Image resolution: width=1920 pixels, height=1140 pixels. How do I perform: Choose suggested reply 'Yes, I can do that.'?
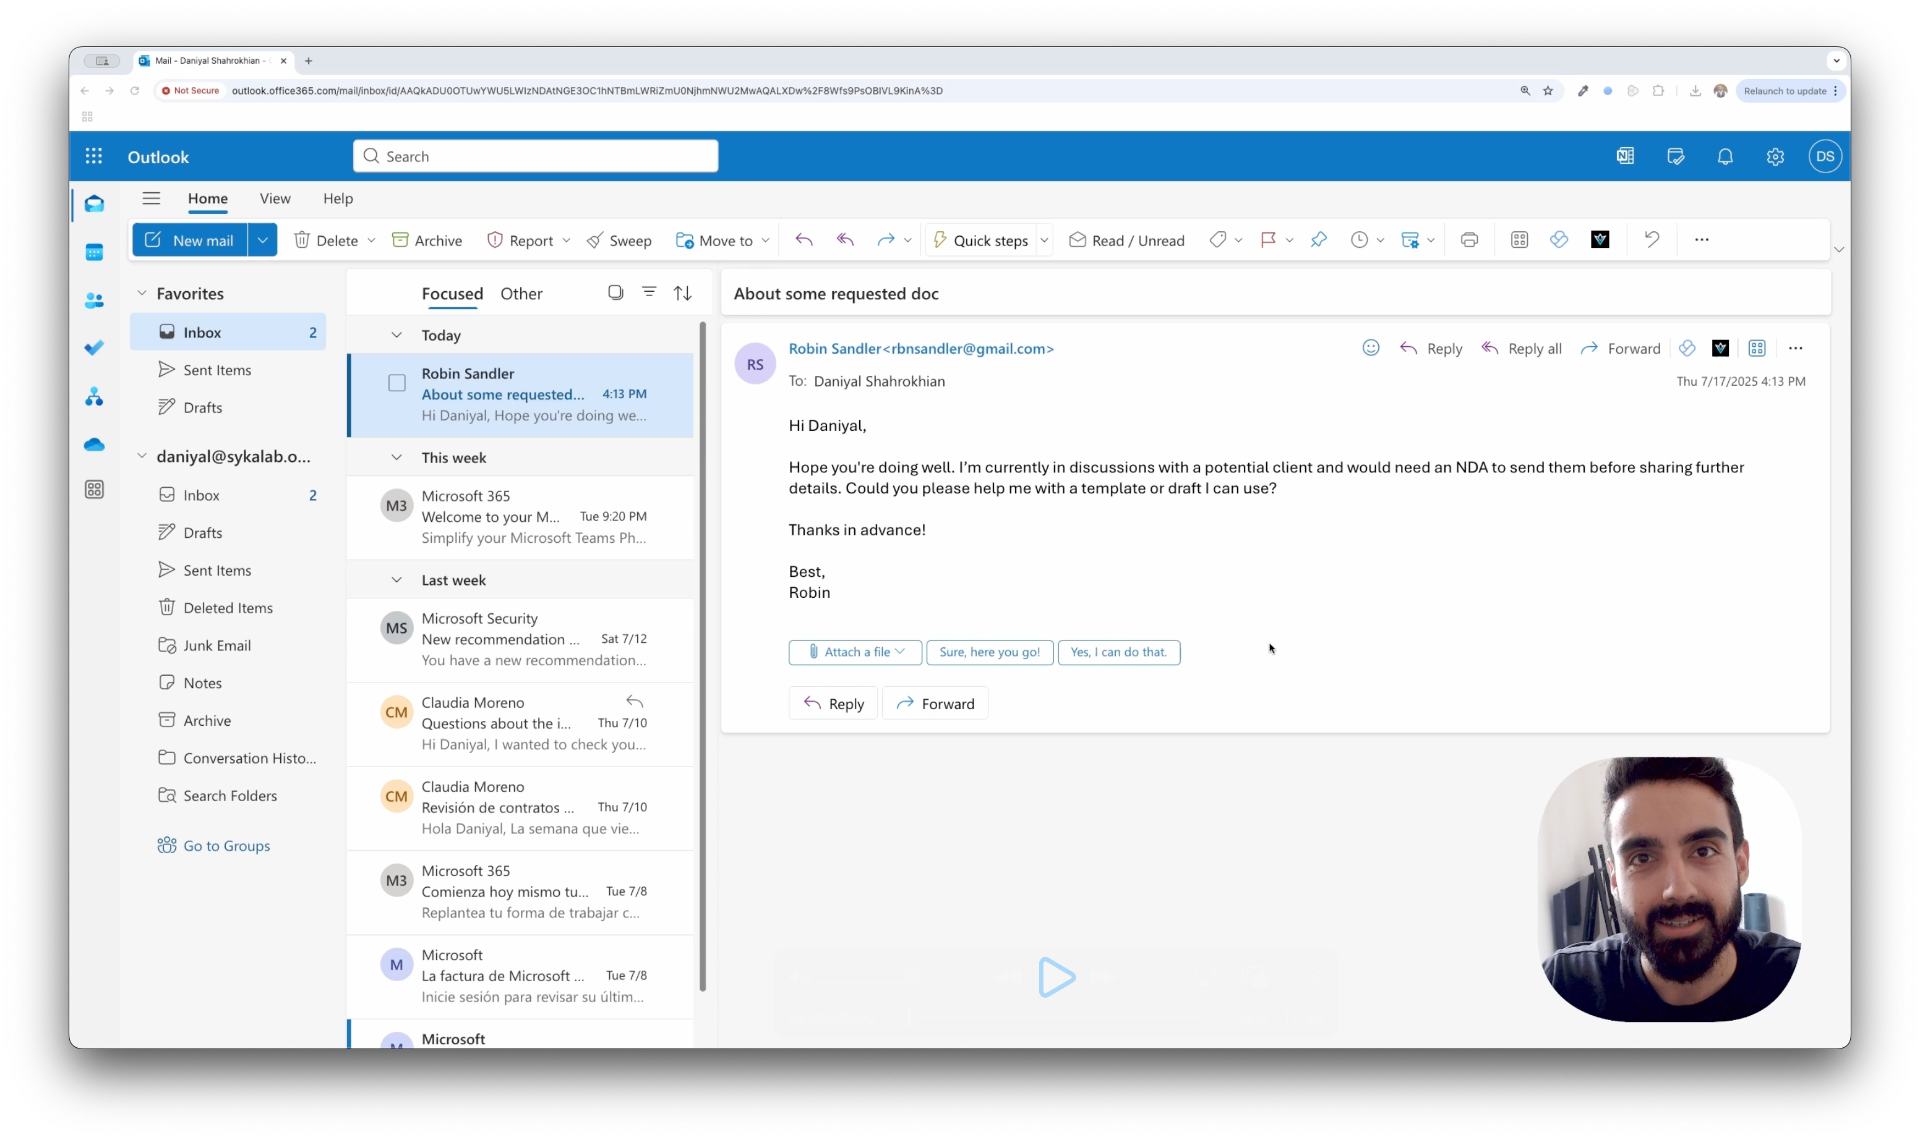[x=1119, y=652]
